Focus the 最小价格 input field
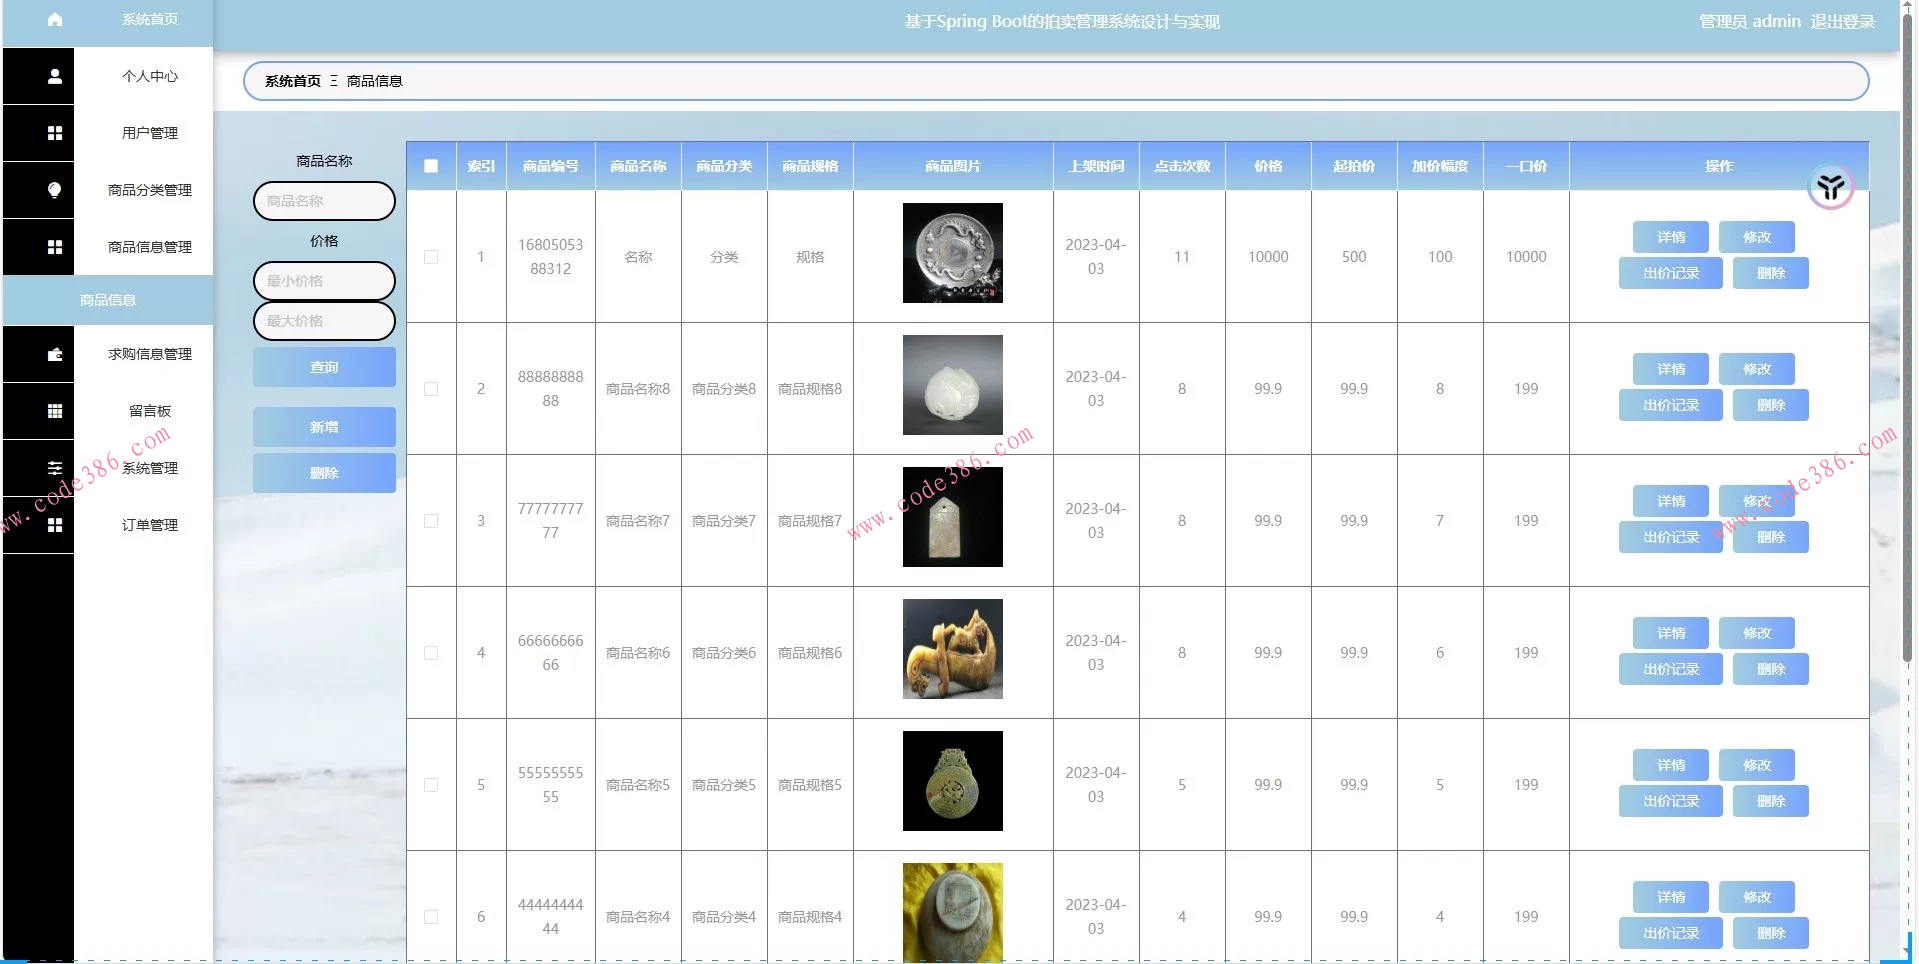1919x964 pixels. (x=324, y=281)
